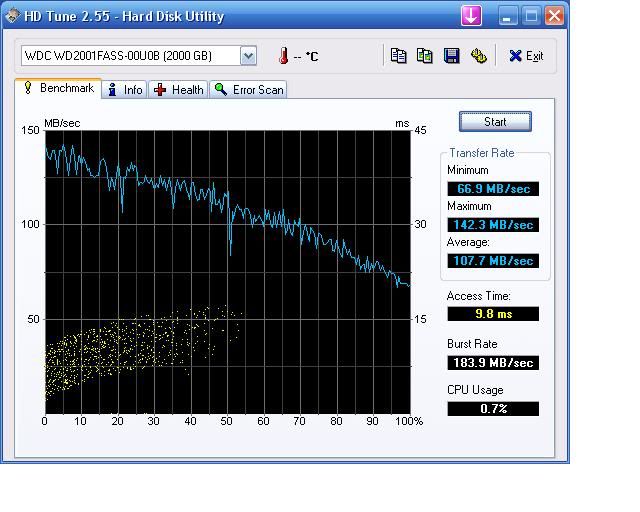Click the Average value 107.7 MB/sec

493,260
